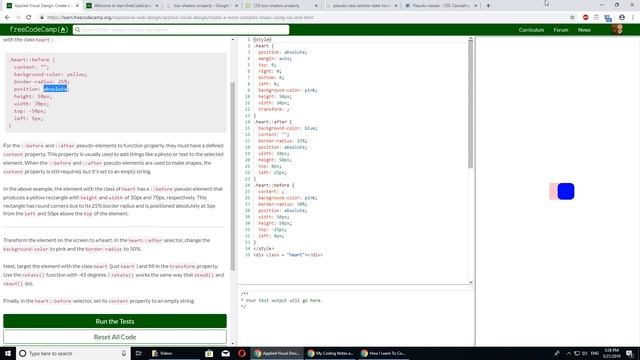Click the instructions panel scrollbar up arrow
640x360 pixels.
click(233, 40)
